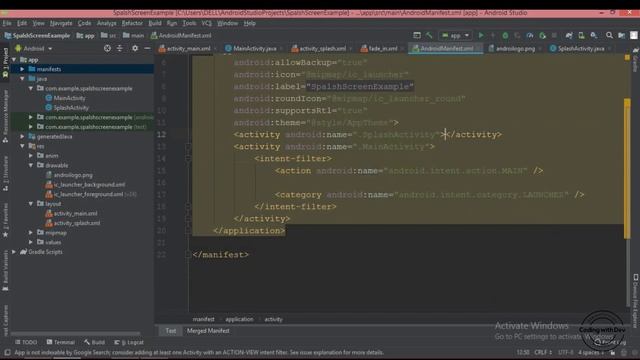Click the Attach debugger icon

[x=542, y=36]
